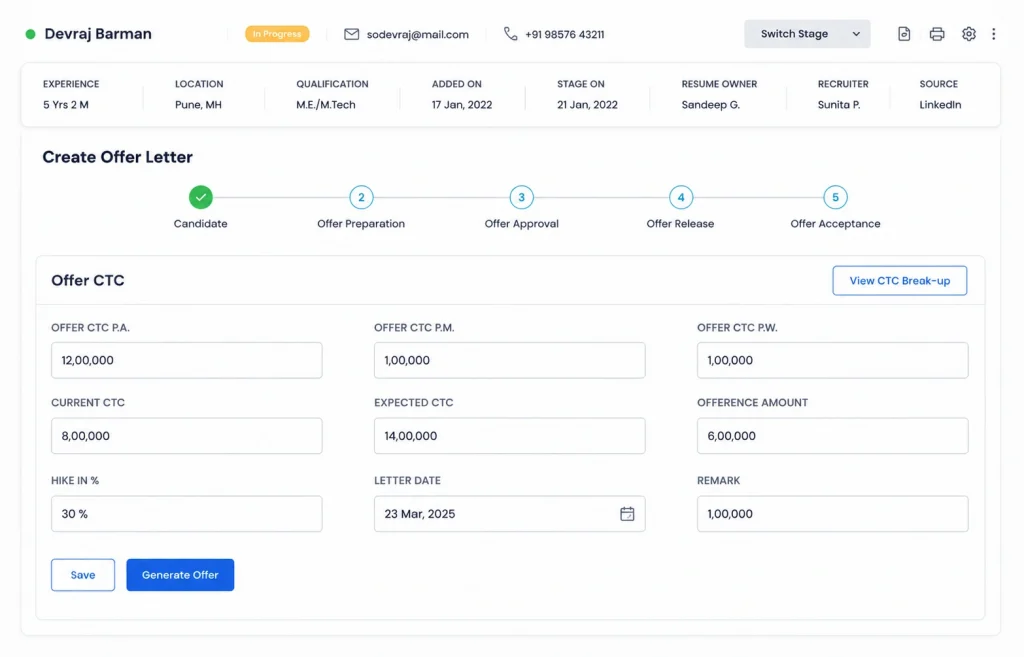Click the Save button
The height and width of the screenshot is (657, 1024).
[83, 575]
